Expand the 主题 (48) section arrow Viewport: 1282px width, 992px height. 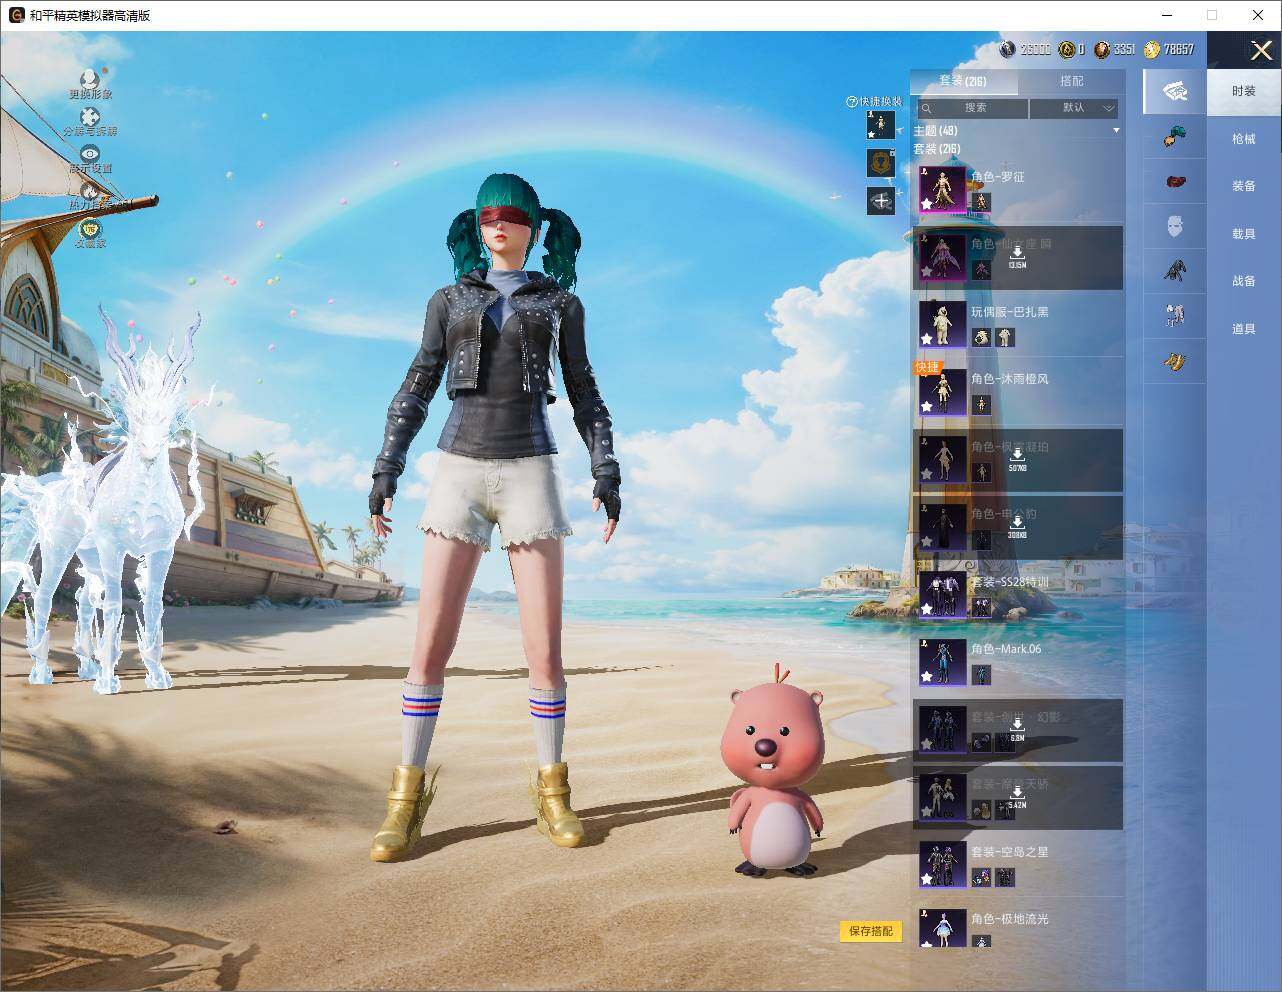(1116, 131)
